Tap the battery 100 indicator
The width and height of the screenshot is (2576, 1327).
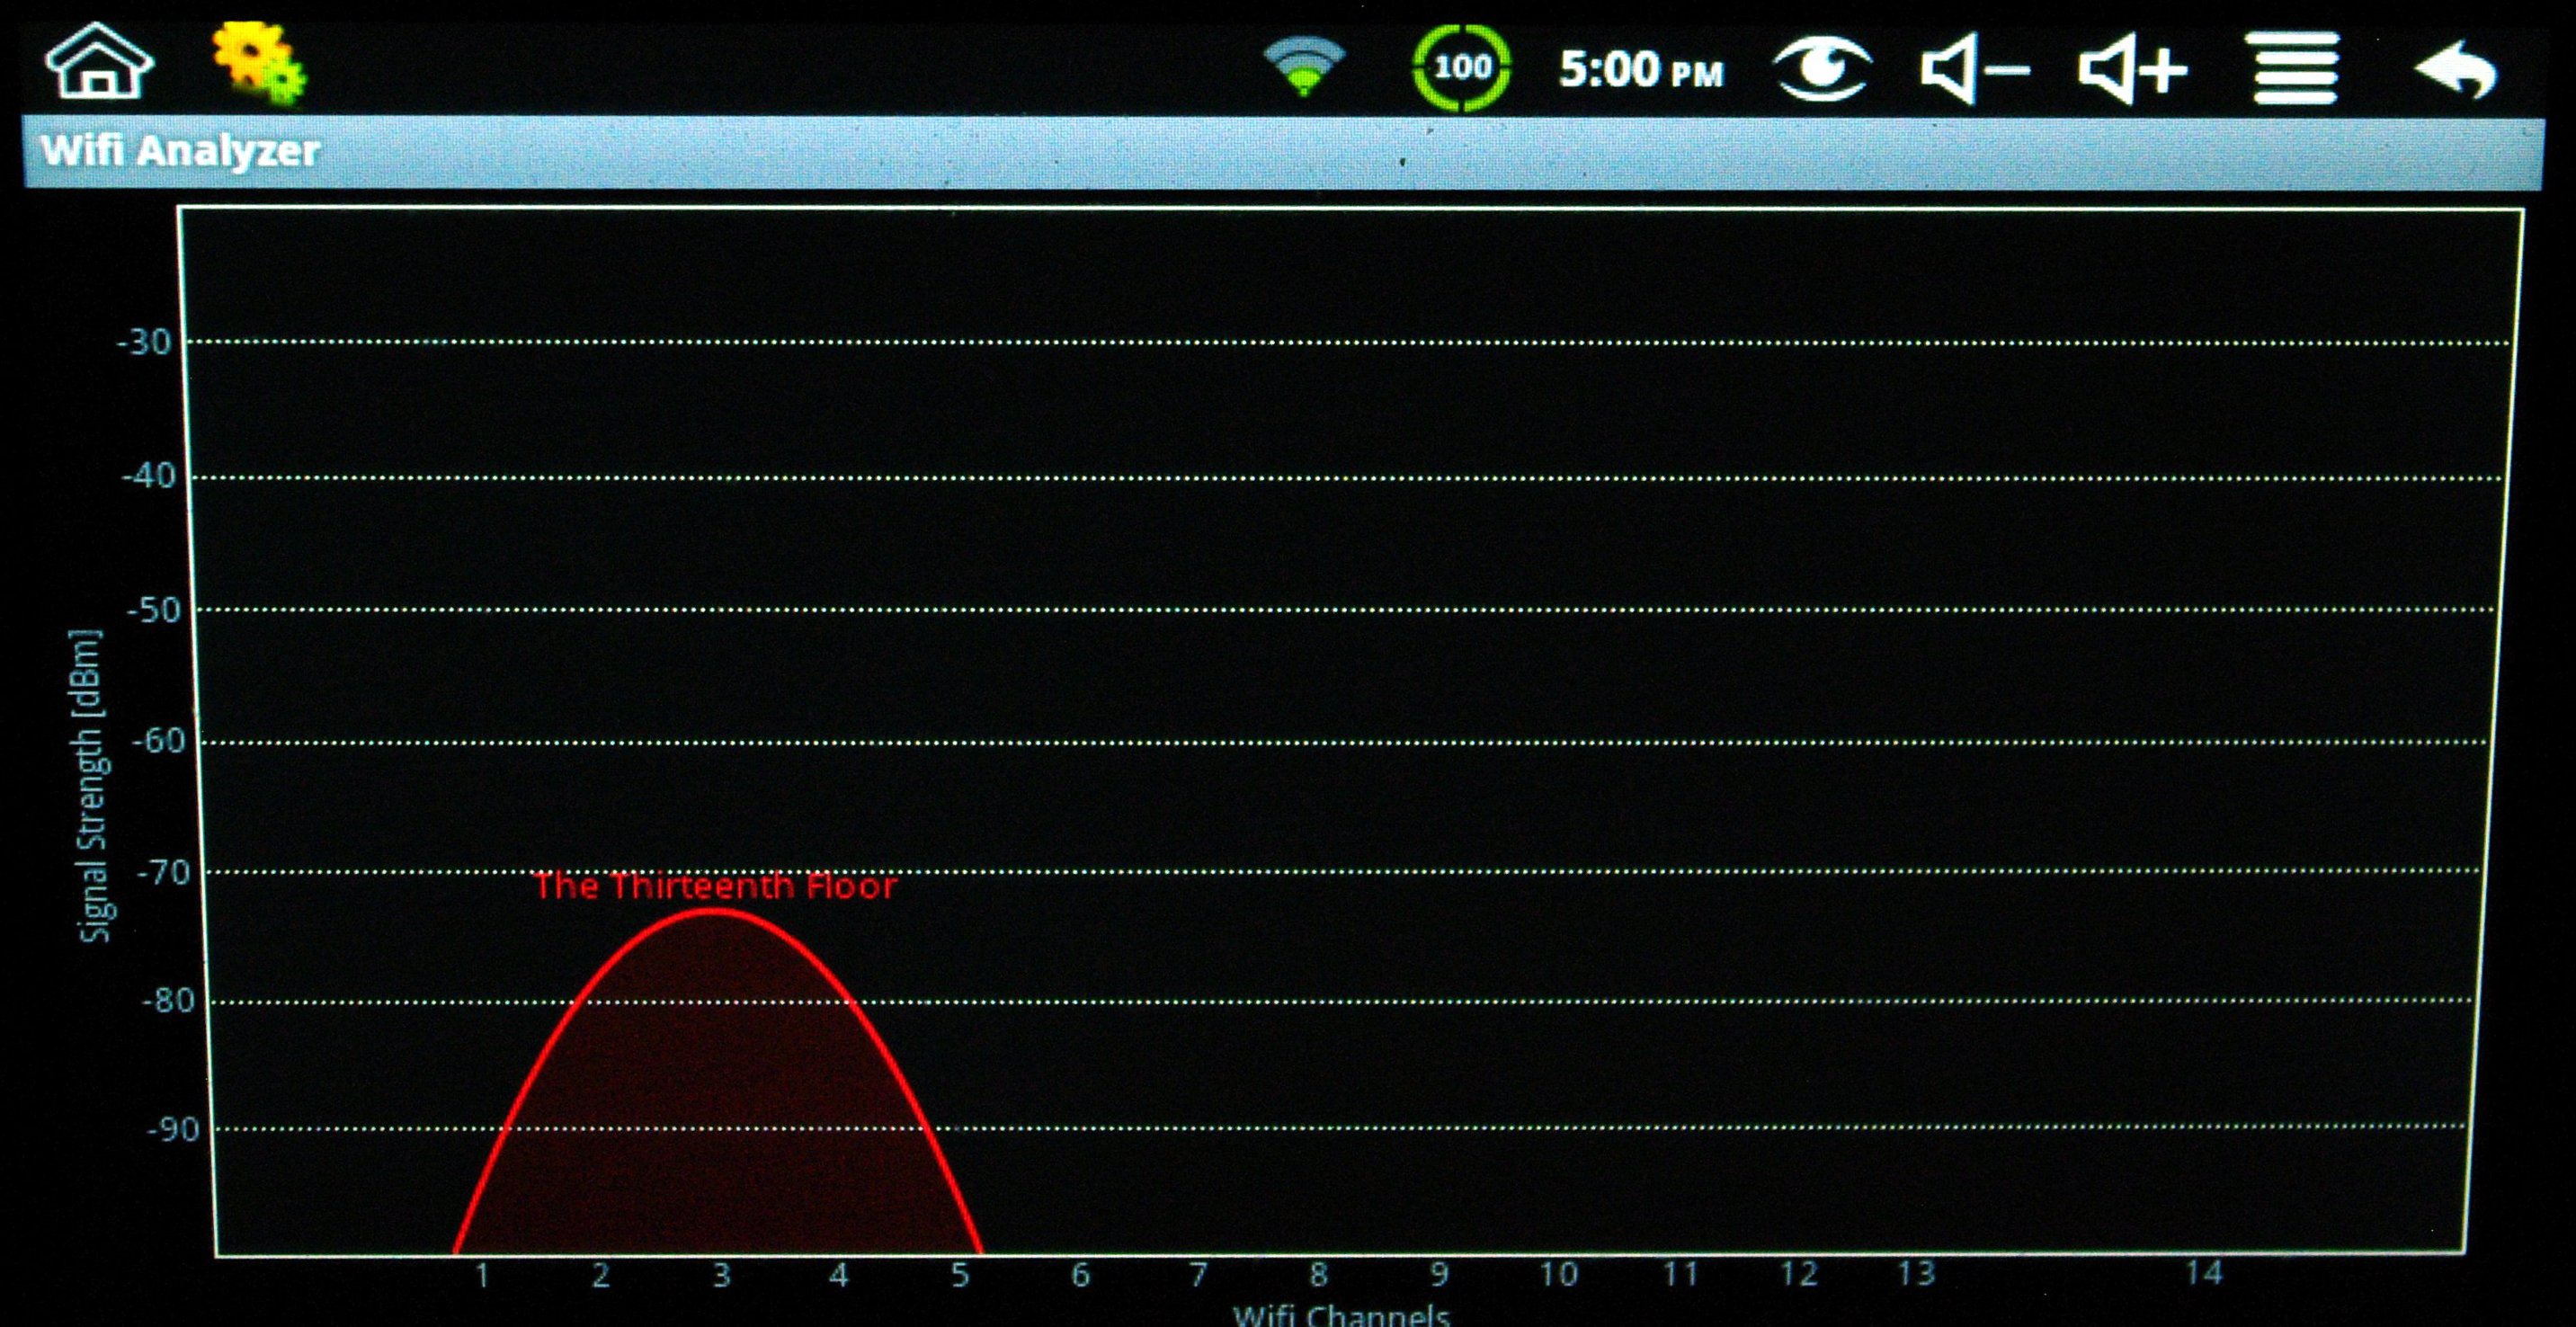tap(1461, 67)
